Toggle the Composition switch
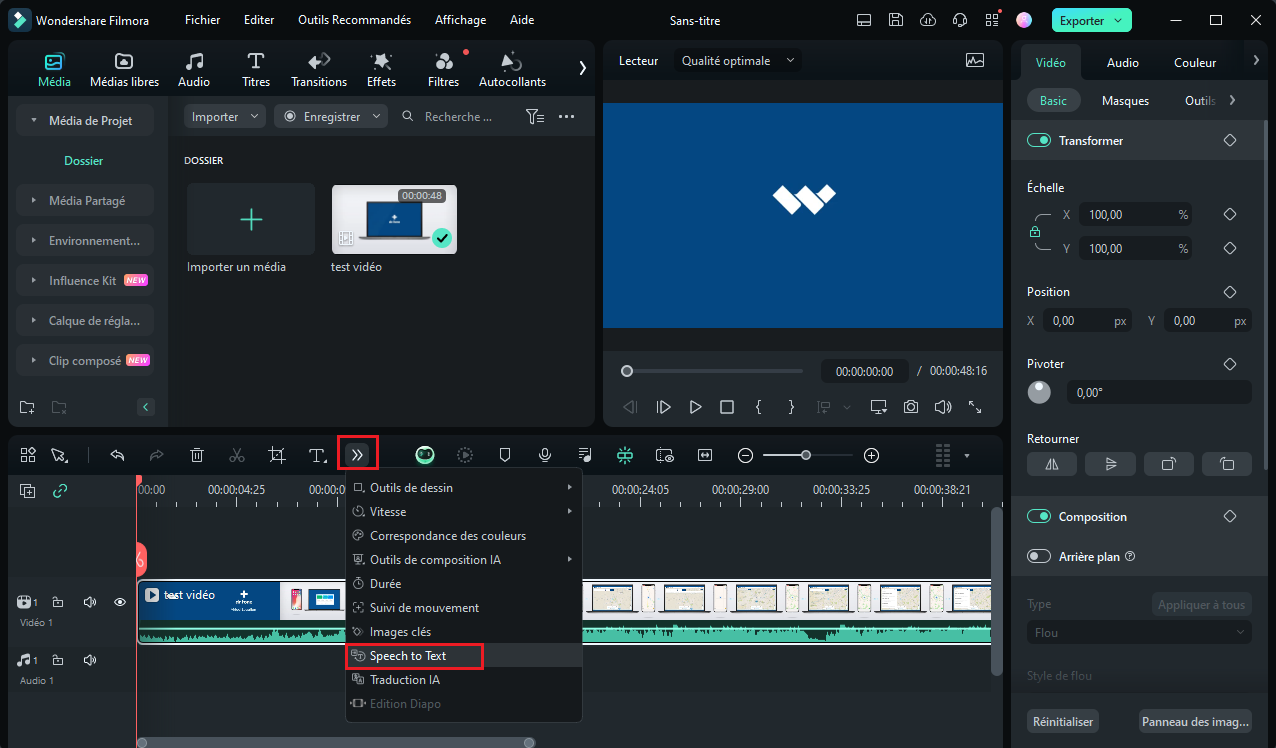The width and height of the screenshot is (1276, 748). [x=1039, y=517]
